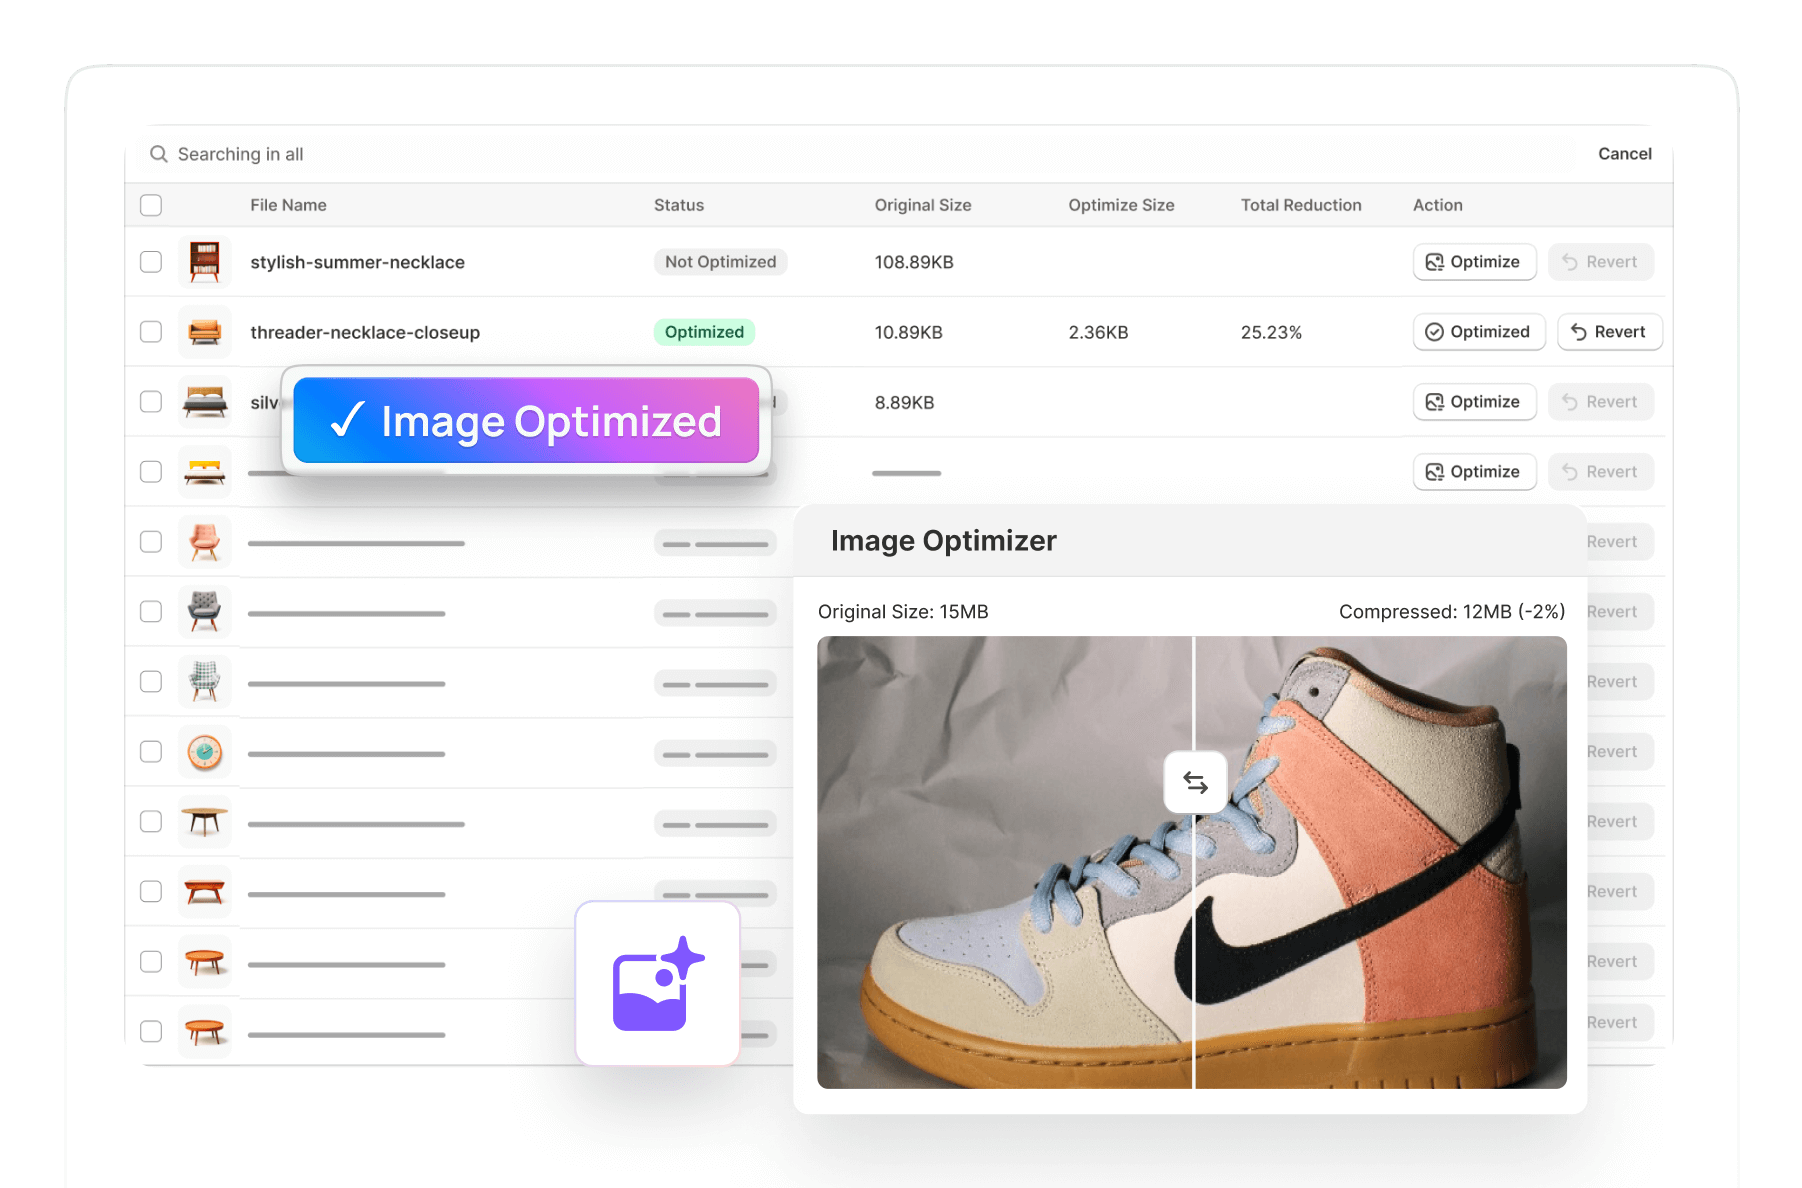Sort by the Original Size column header
The width and height of the screenshot is (1802, 1188).
click(x=922, y=205)
